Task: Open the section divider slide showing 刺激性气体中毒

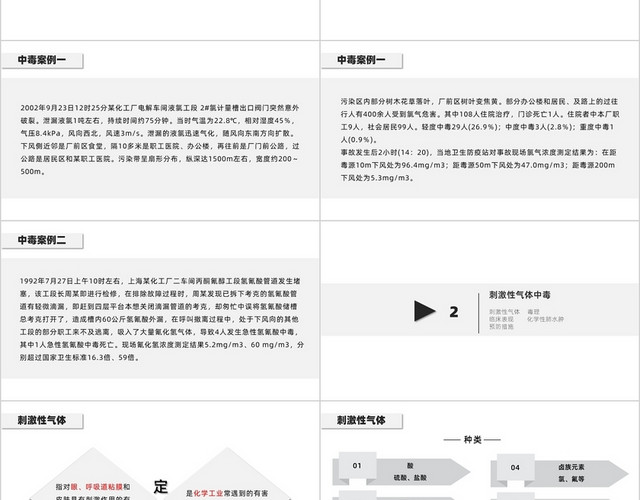Action: pyautogui.click(x=480, y=311)
